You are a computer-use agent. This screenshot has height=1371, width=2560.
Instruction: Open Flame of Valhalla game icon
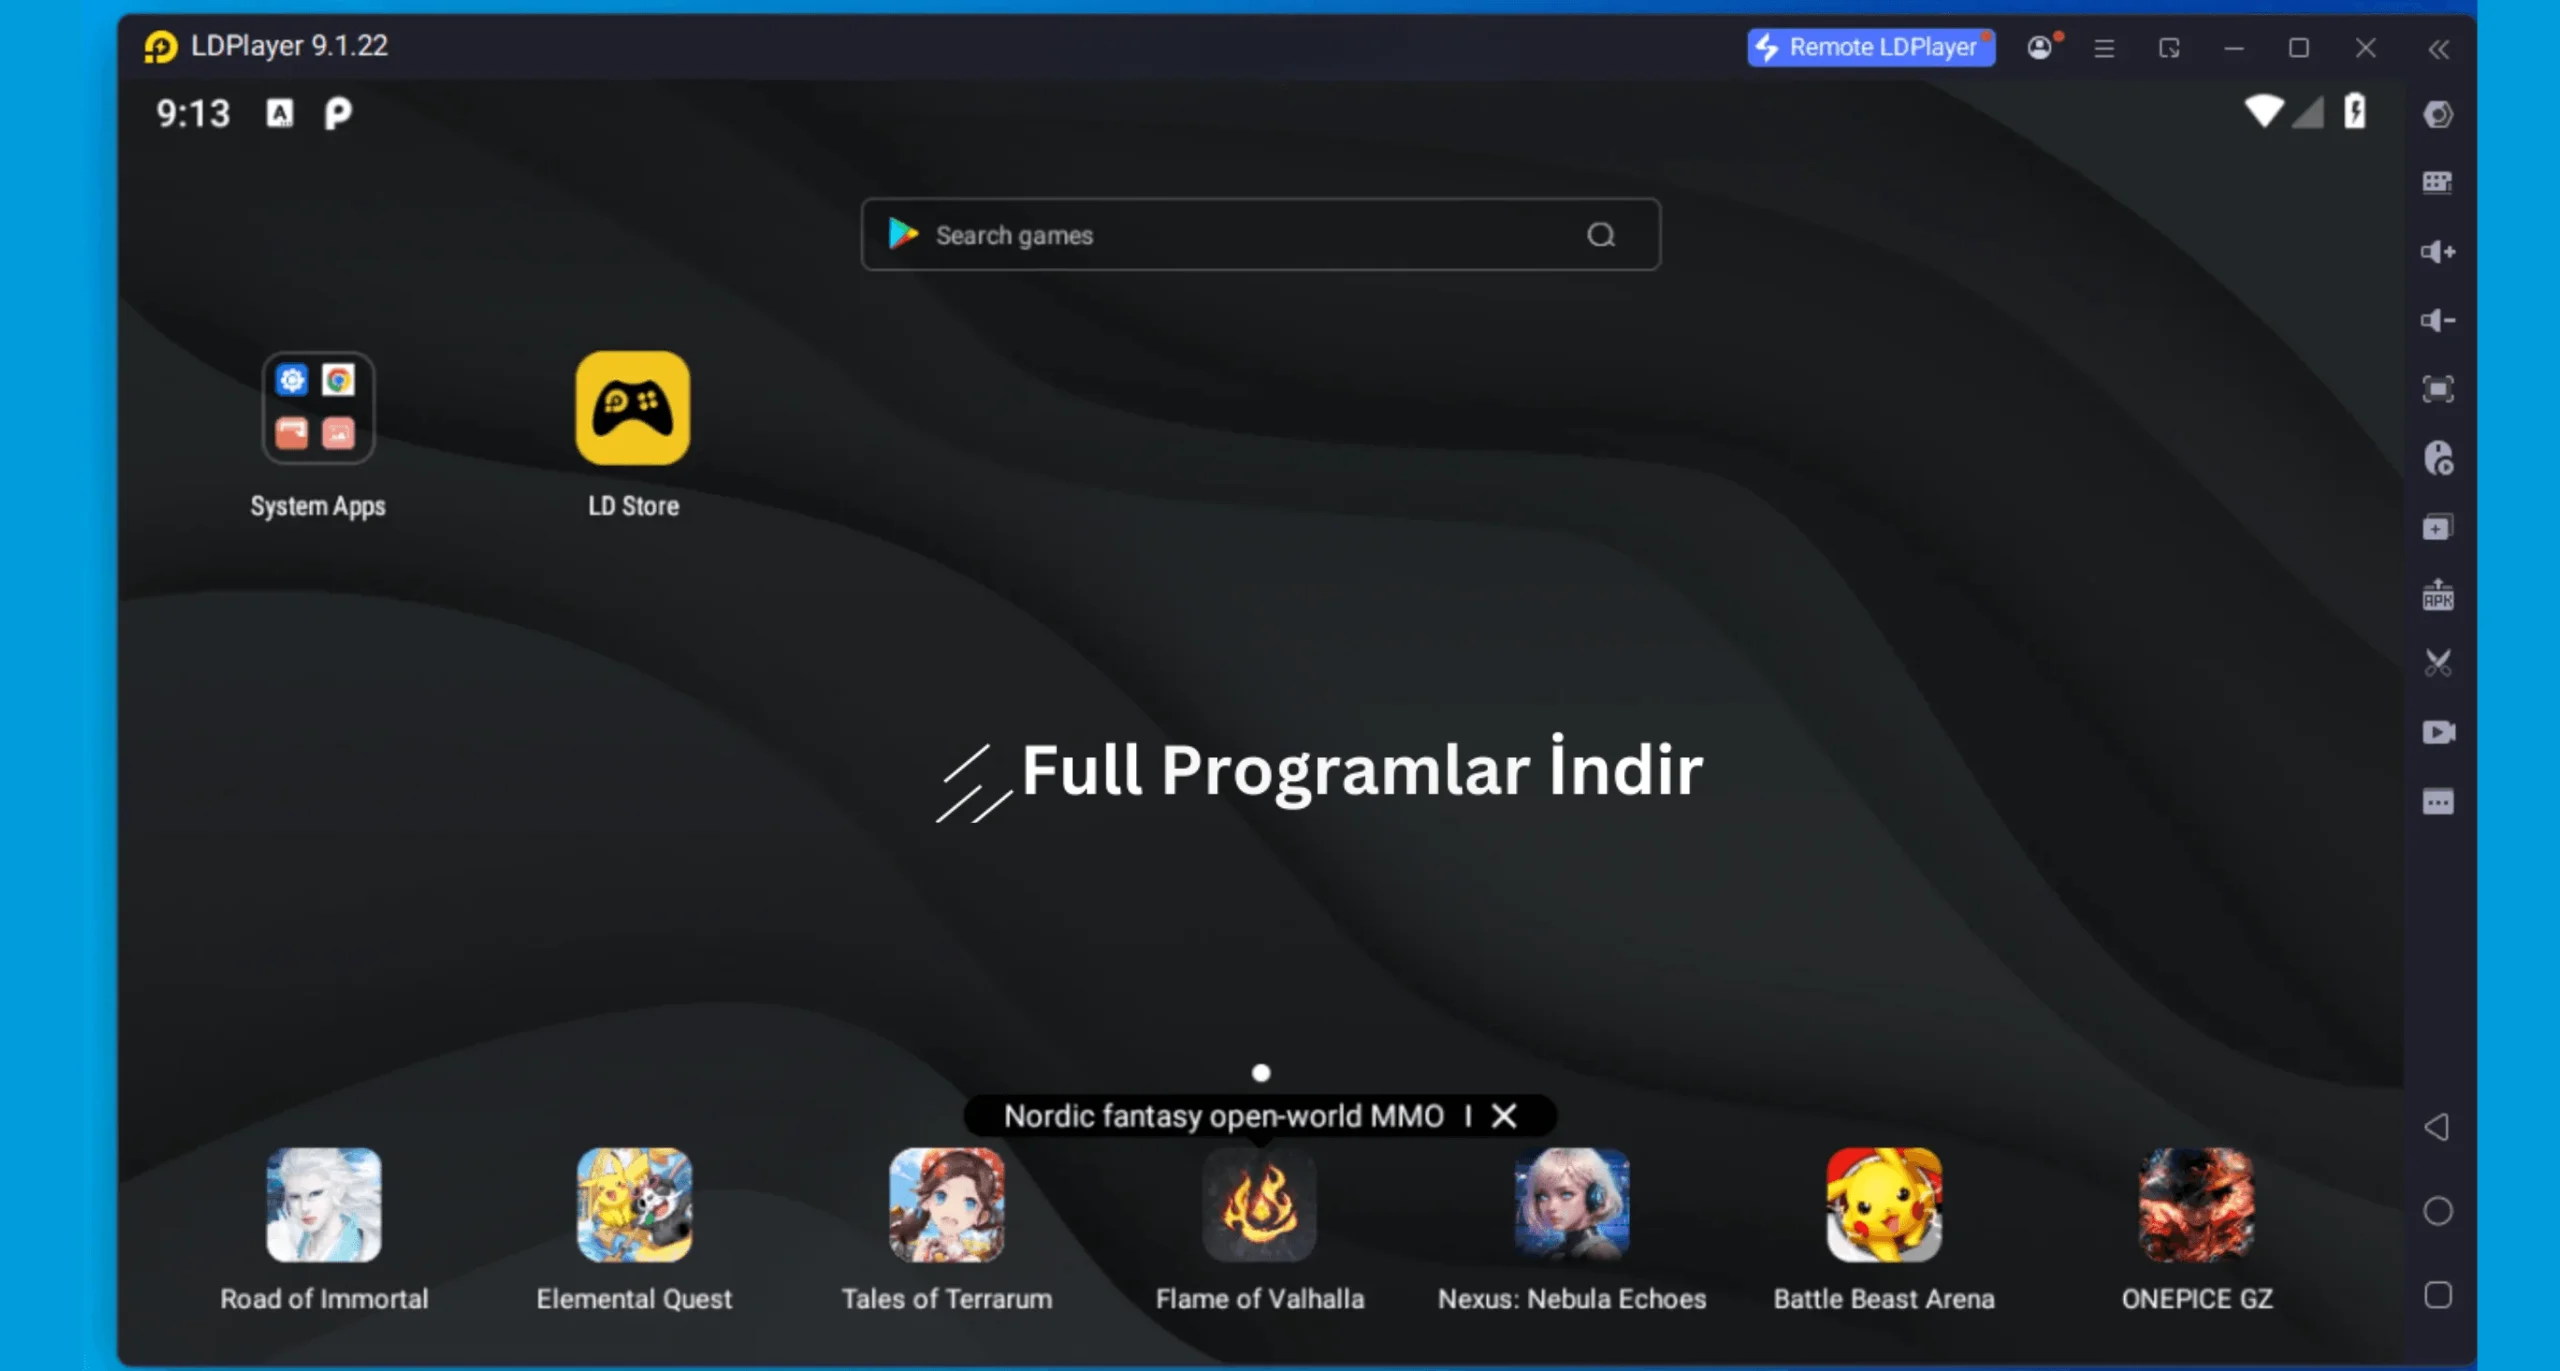(x=1260, y=1204)
